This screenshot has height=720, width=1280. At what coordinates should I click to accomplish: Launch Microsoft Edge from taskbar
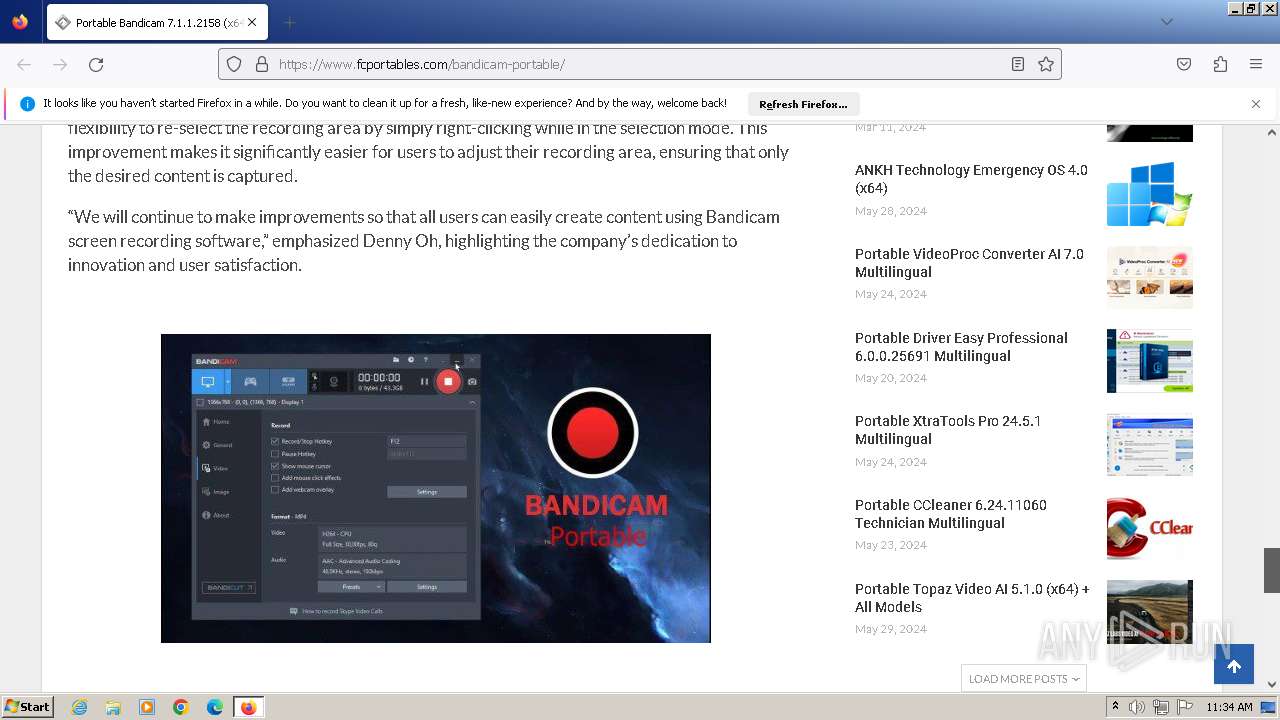(x=215, y=707)
